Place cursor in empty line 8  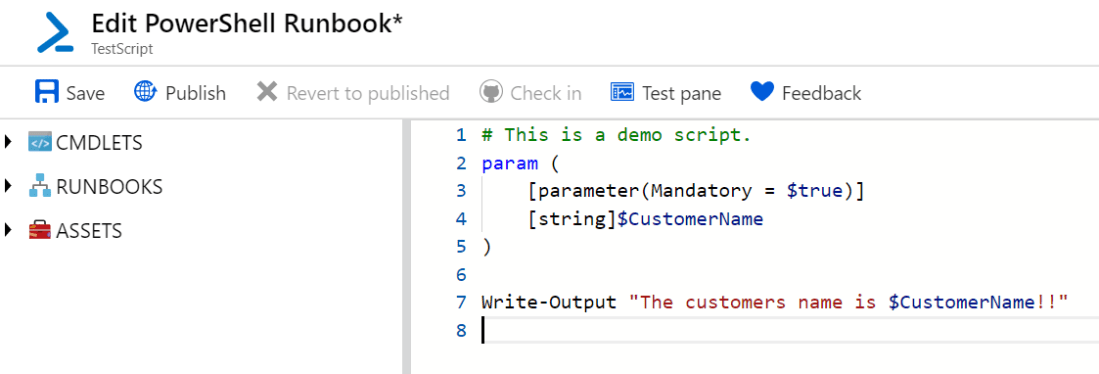click(x=790, y=330)
